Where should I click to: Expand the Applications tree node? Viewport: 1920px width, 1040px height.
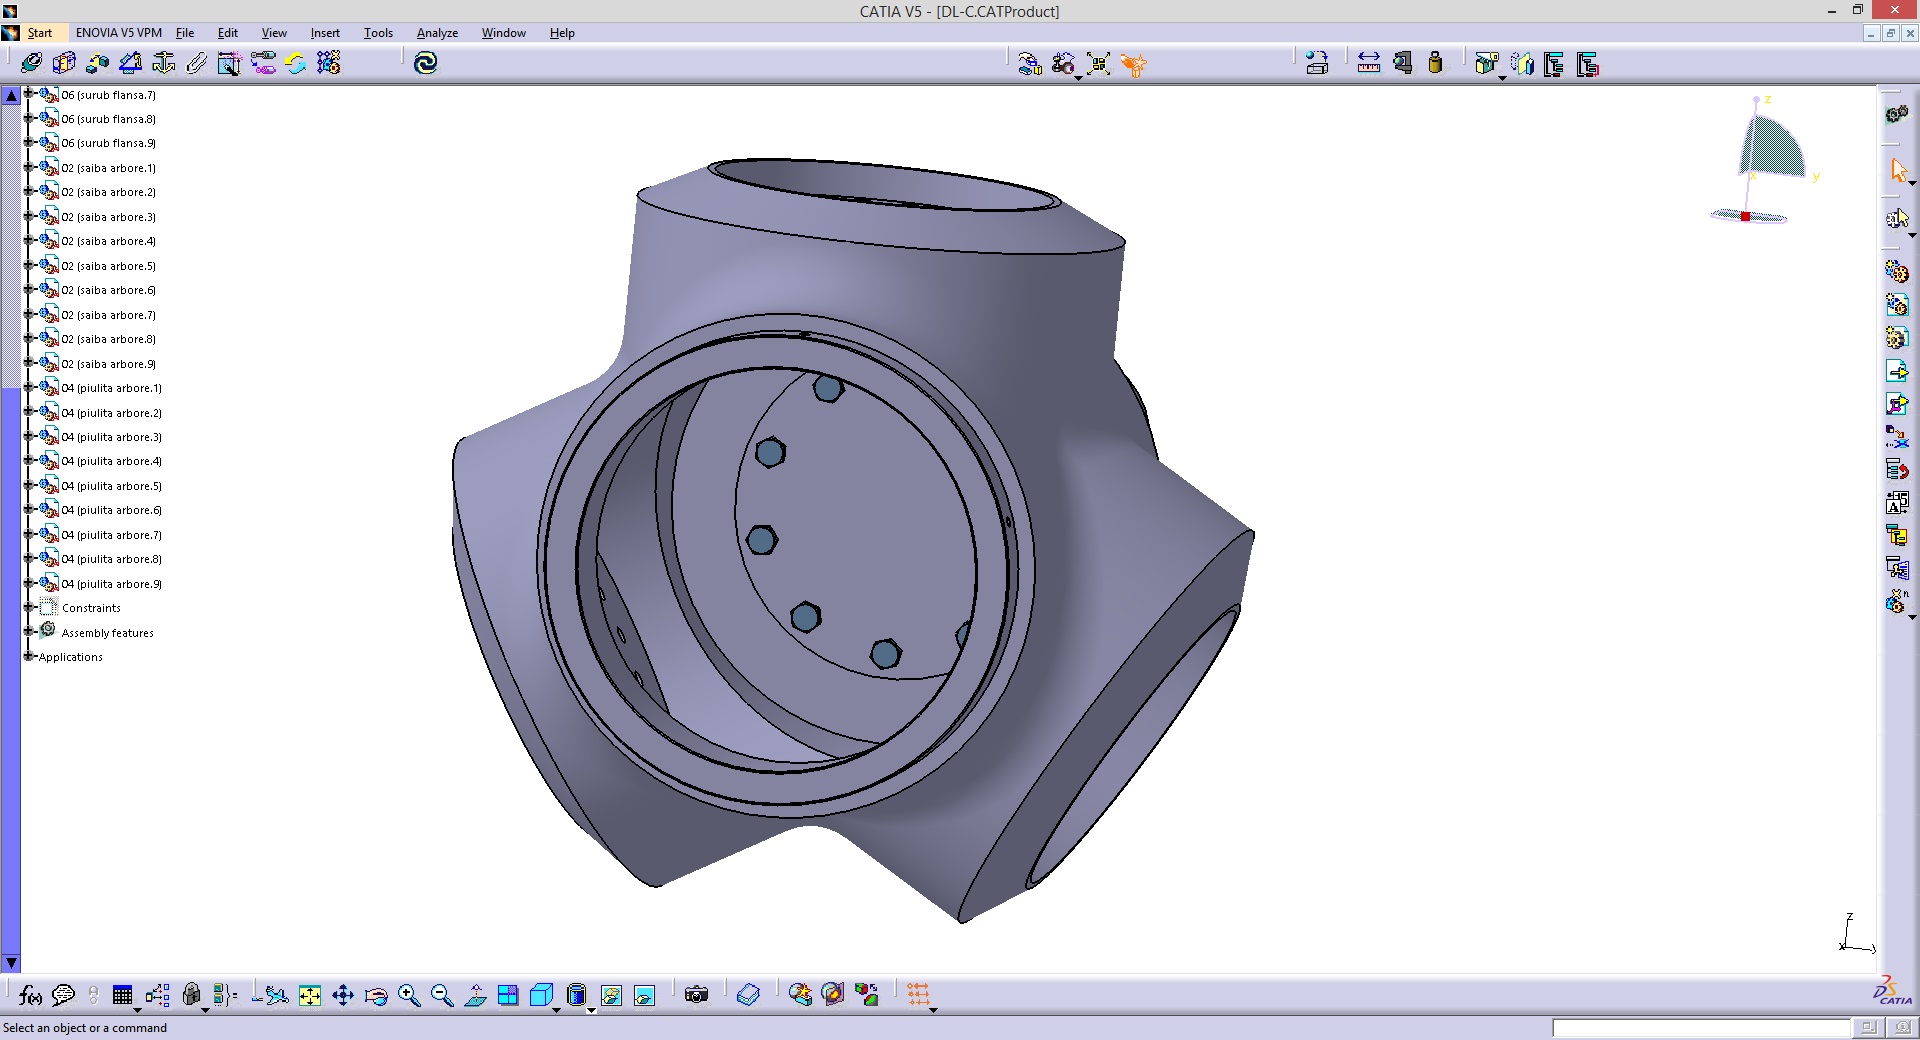(29, 656)
